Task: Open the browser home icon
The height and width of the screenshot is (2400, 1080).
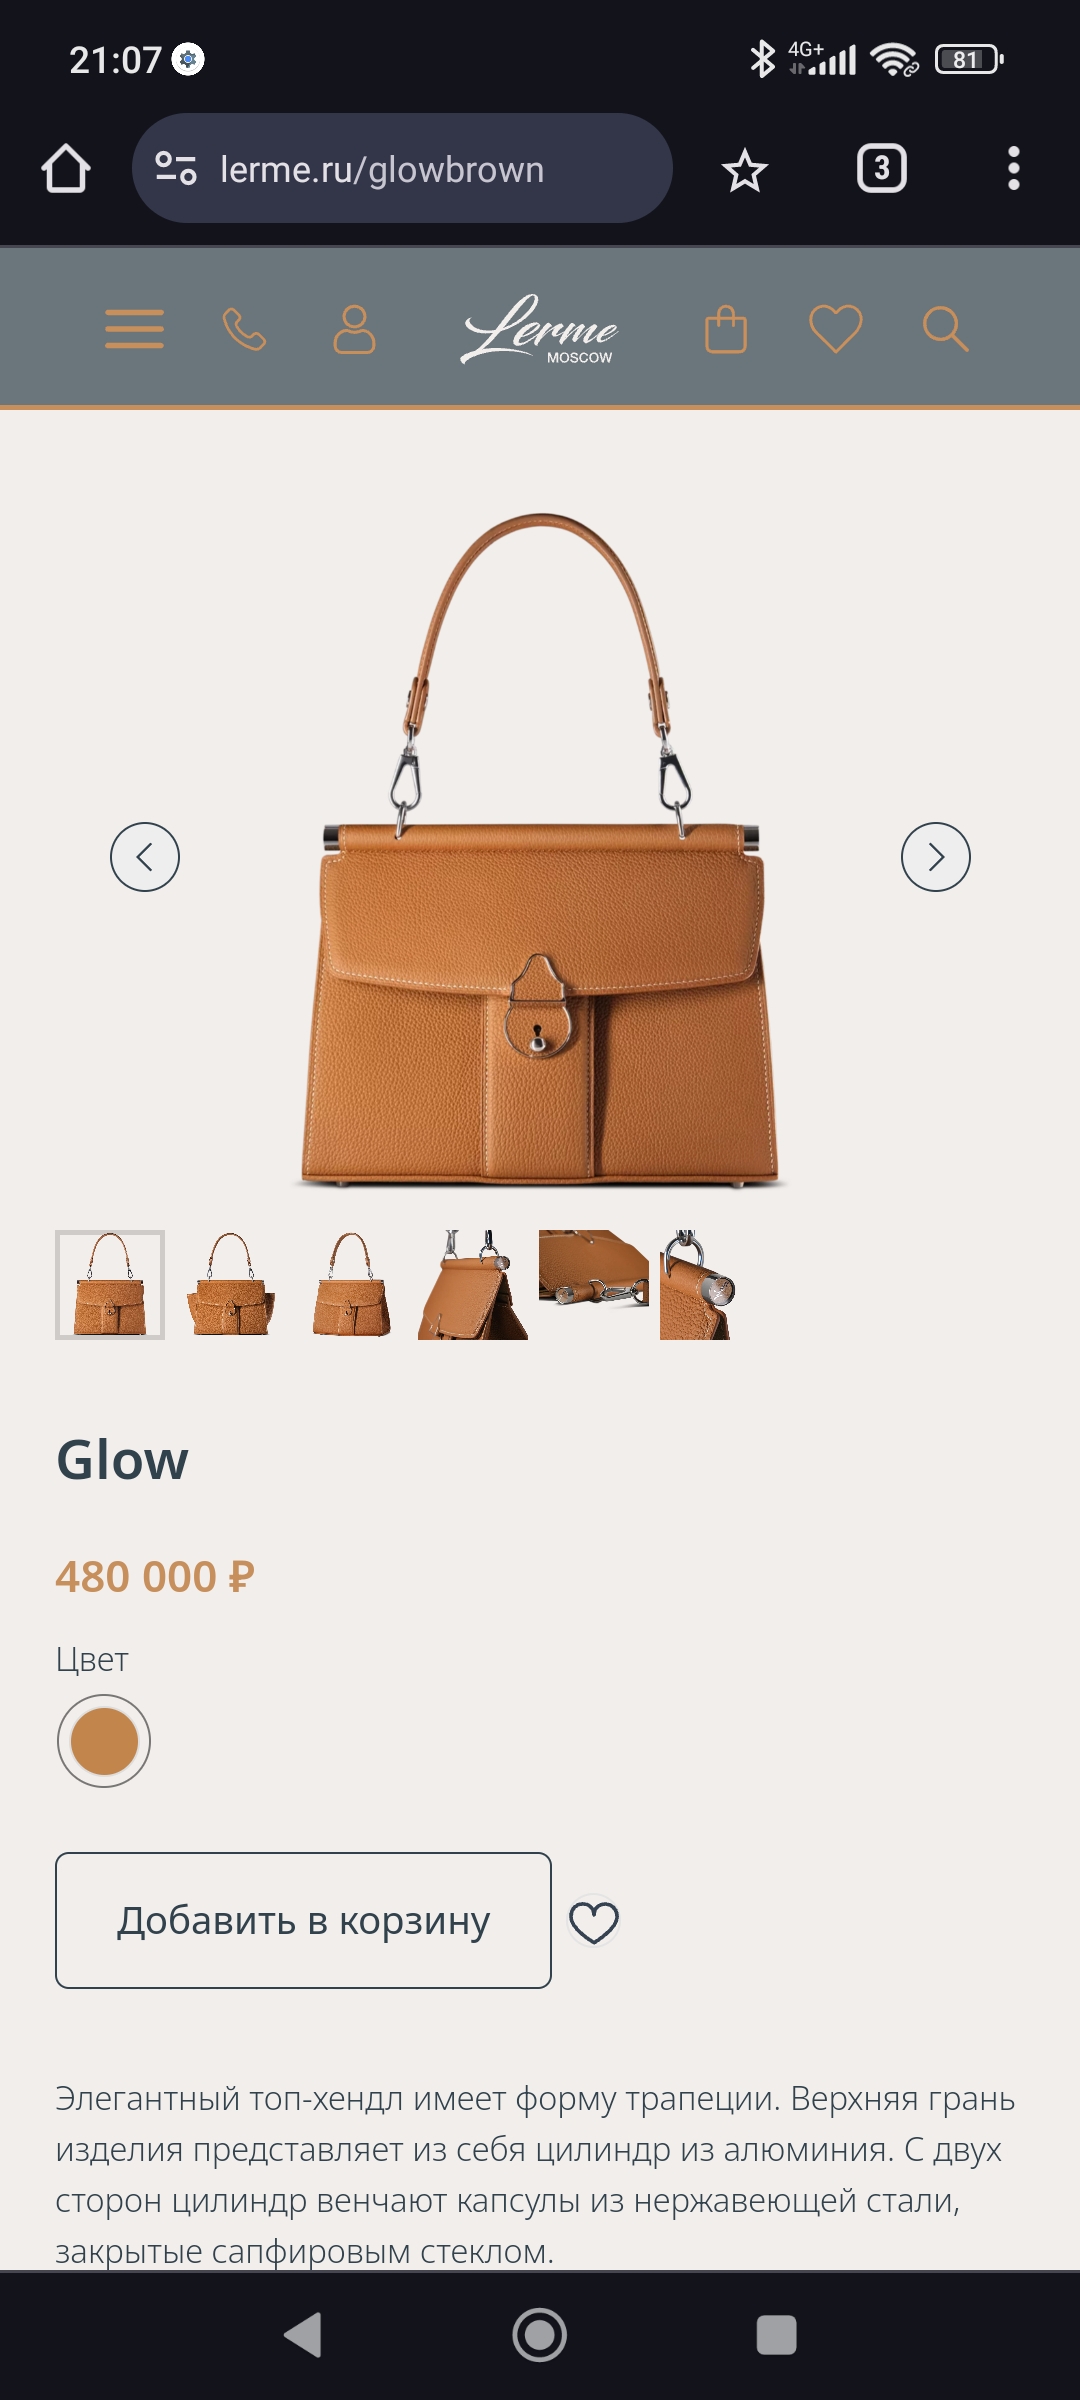Action: pyautogui.click(x=66, y=168)
